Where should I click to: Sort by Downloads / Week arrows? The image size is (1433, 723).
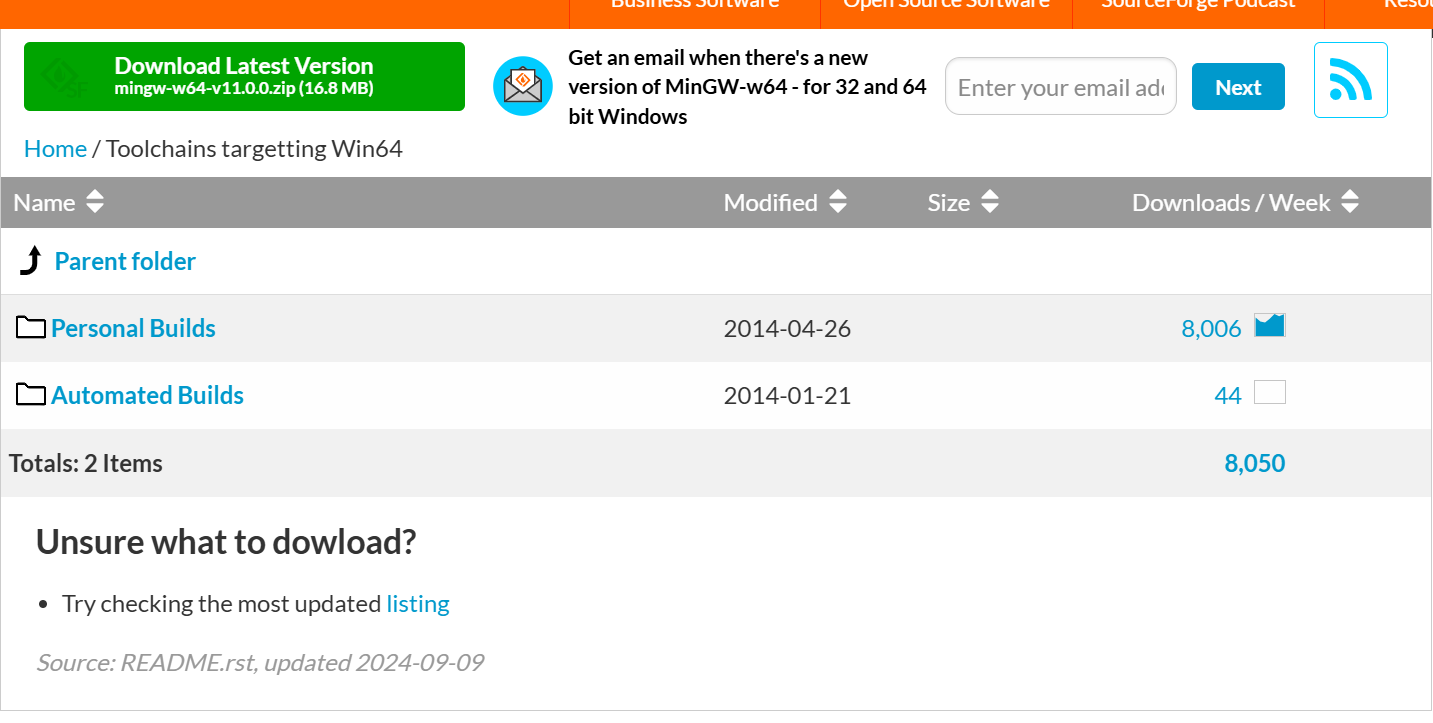1350,202
